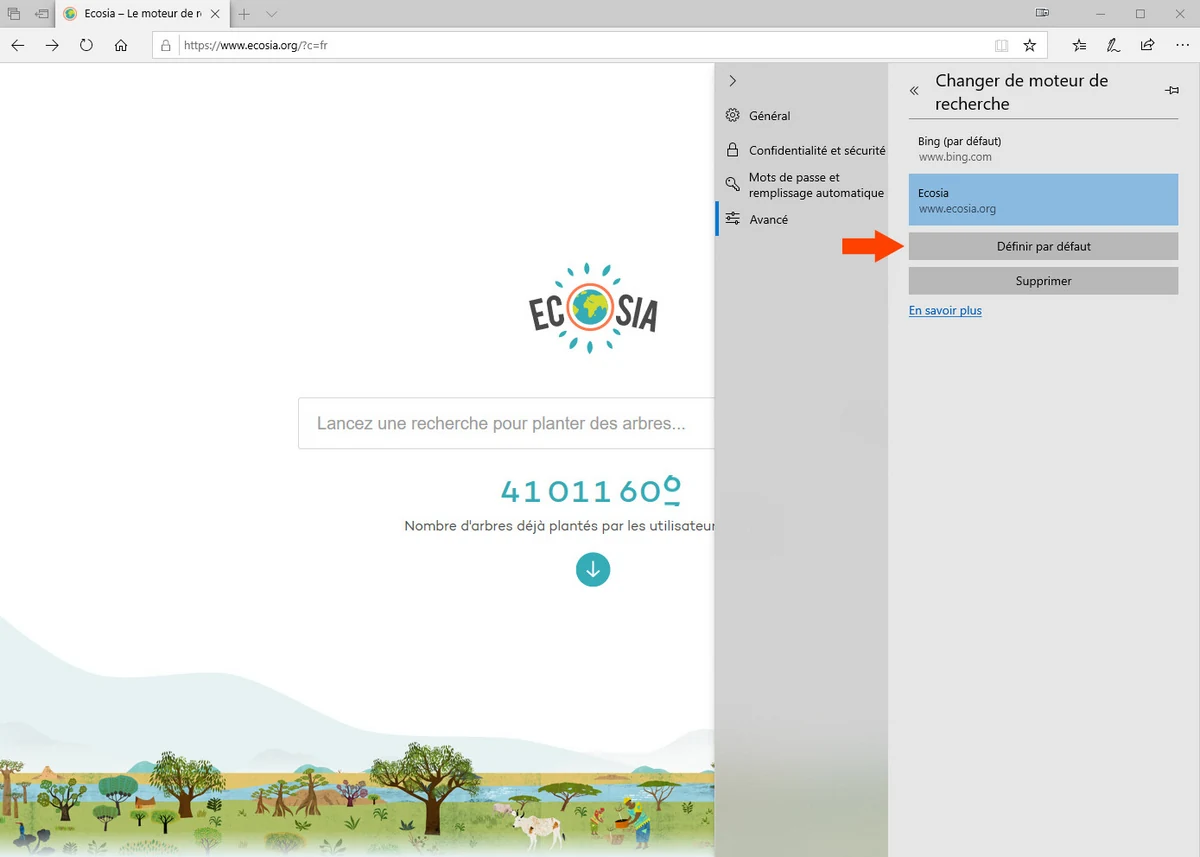Viewport: 1200px width, 857px height.
Task: Pin the settings pane open
Action: (x=1171, y=89)
